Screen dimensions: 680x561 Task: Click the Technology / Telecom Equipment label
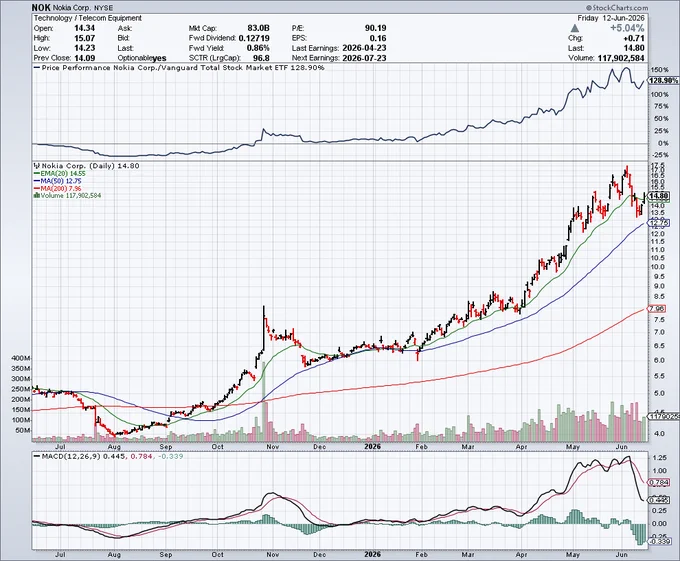tap(88, 18)
